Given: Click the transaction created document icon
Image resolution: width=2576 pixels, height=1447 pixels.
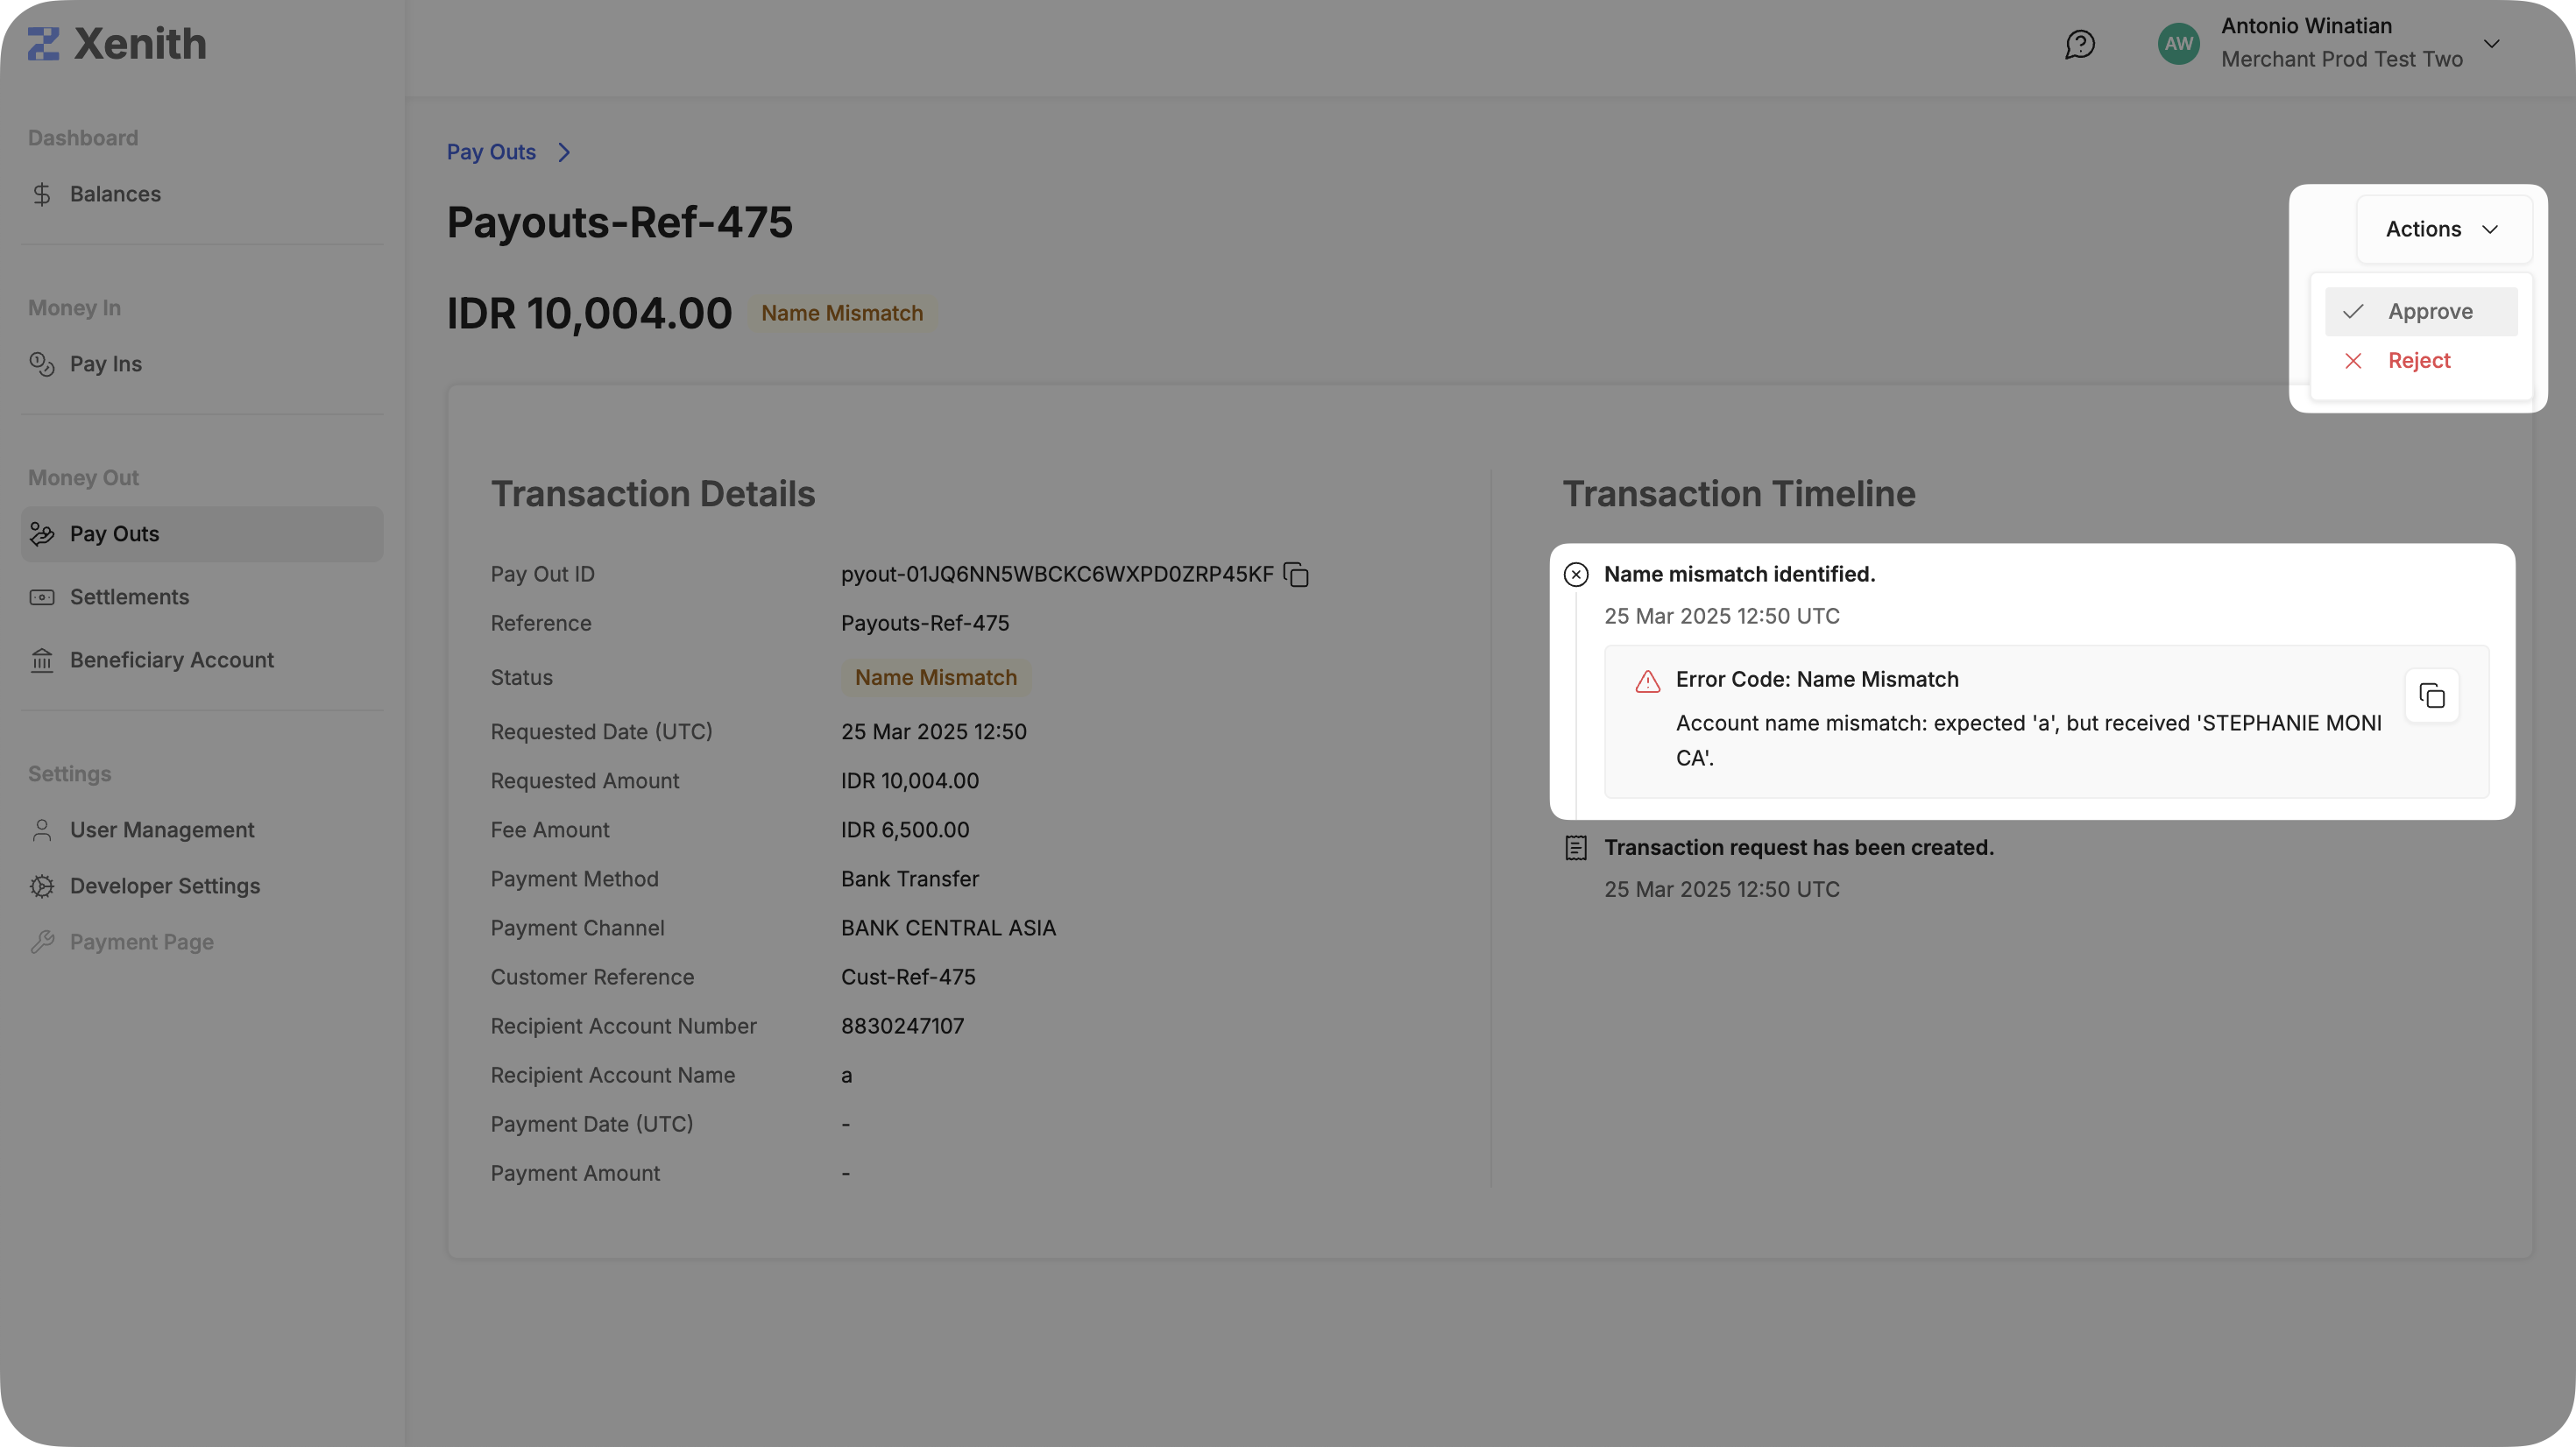Looking at the screenshot, I should [x=1576, y=848].
